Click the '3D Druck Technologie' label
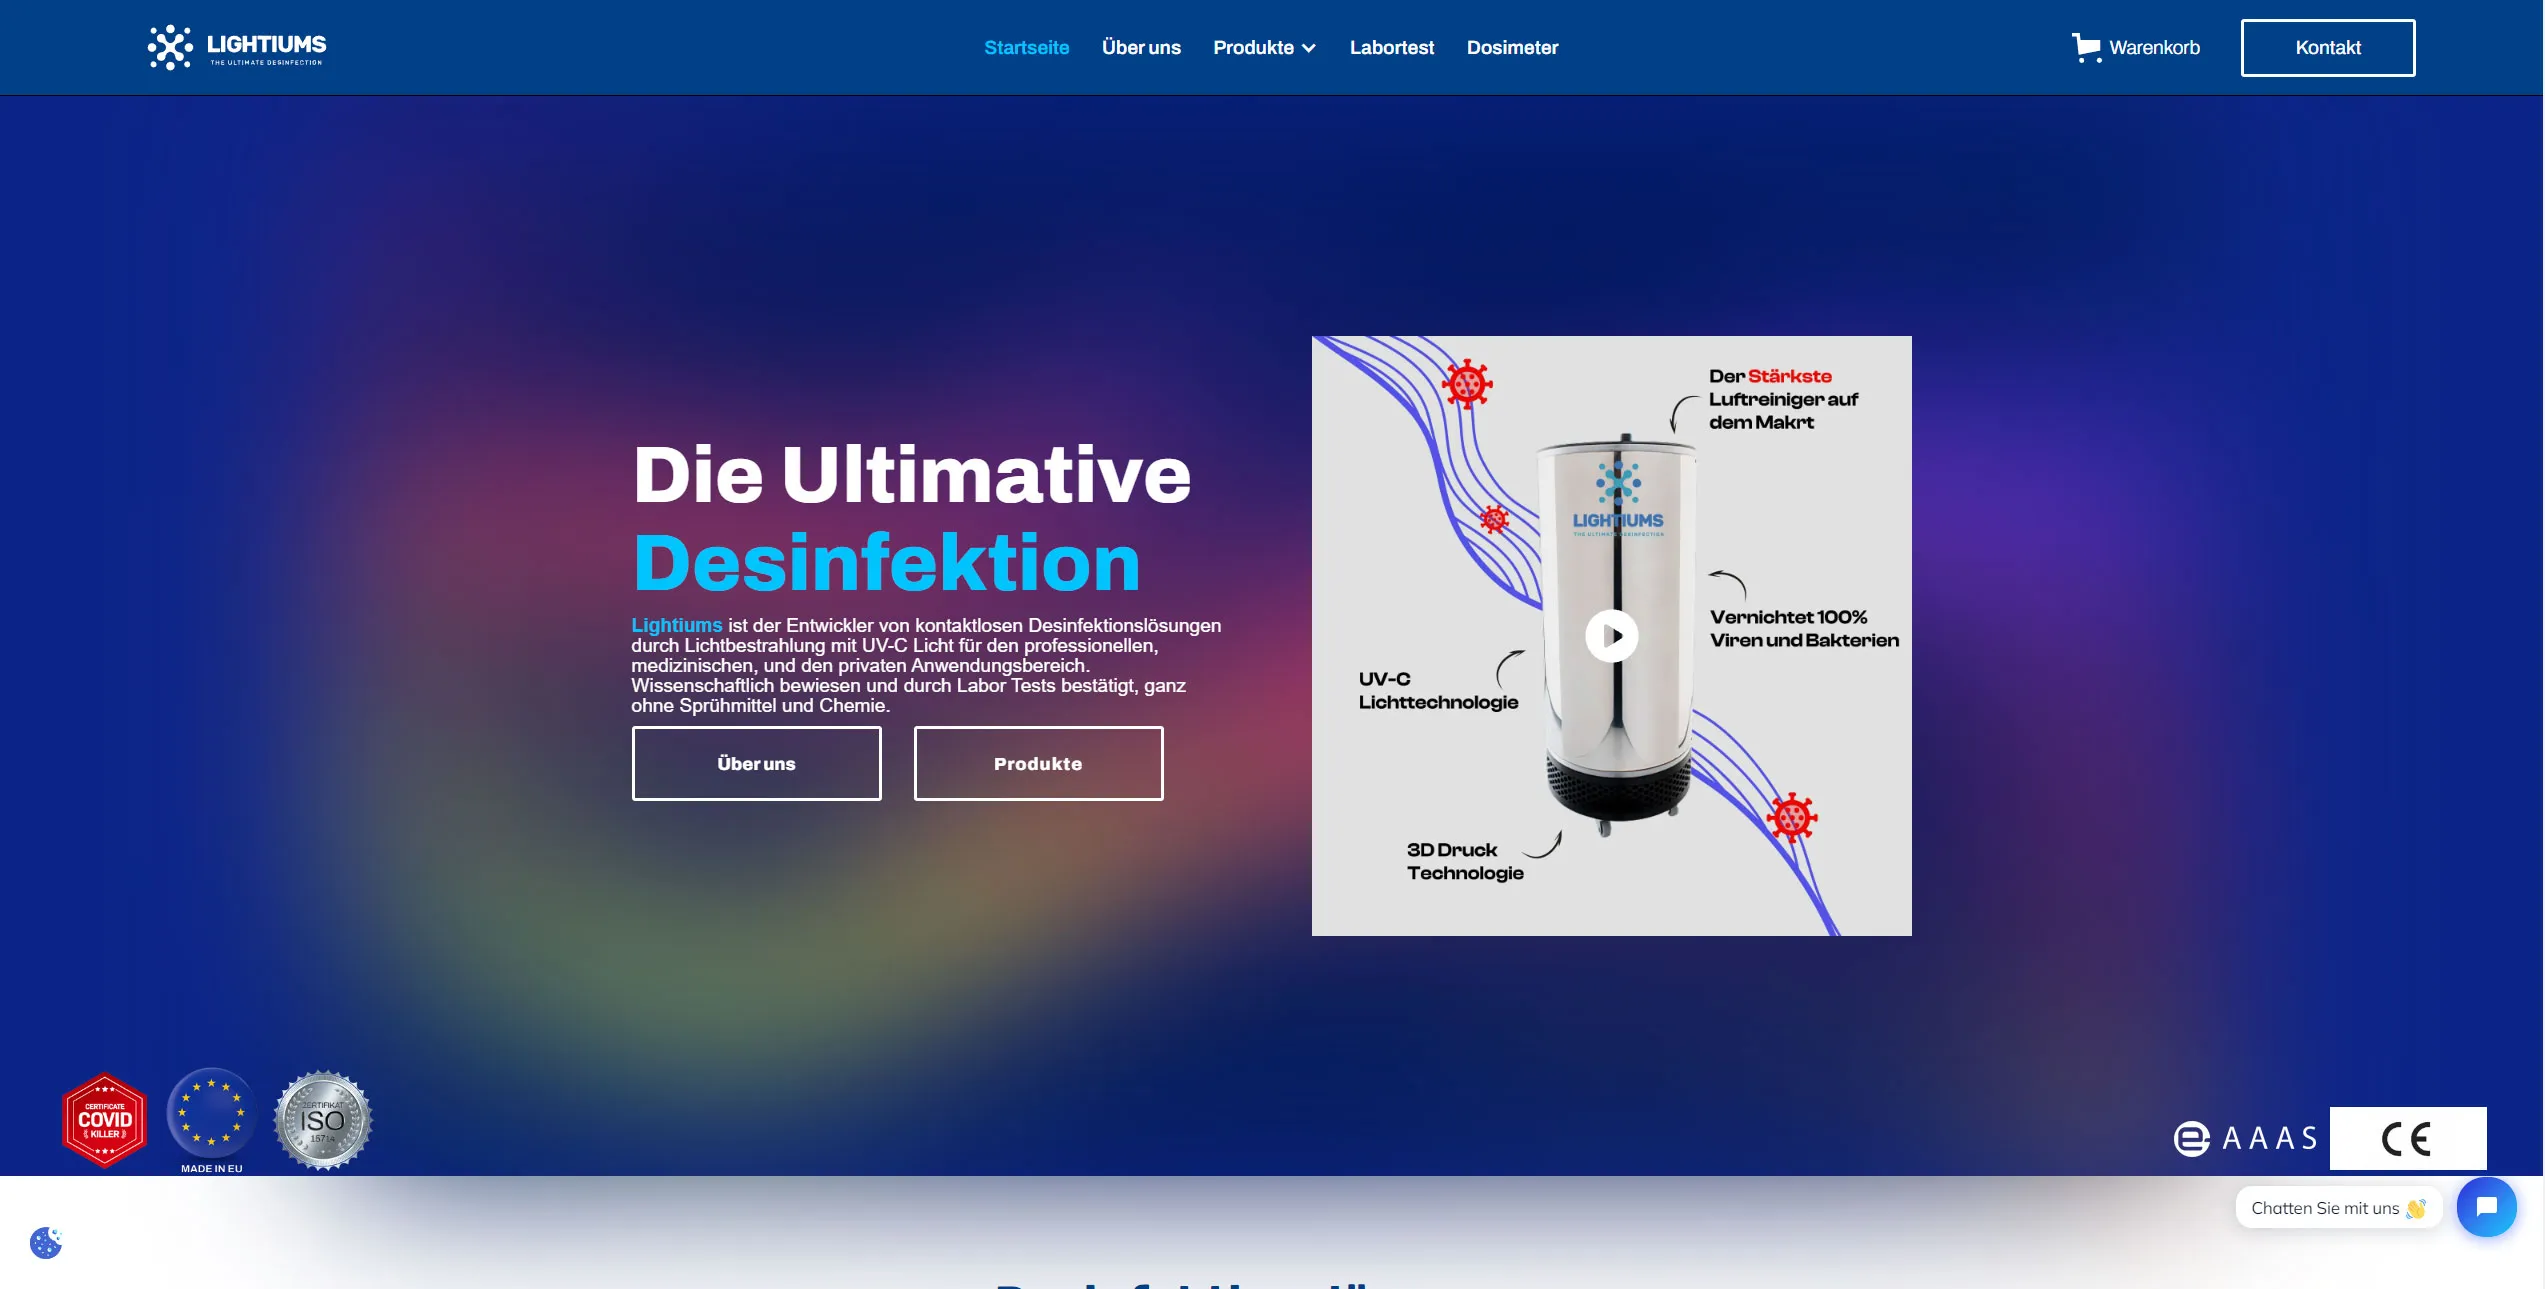The image size is (2545, 1289). (x=1465, y=861)
